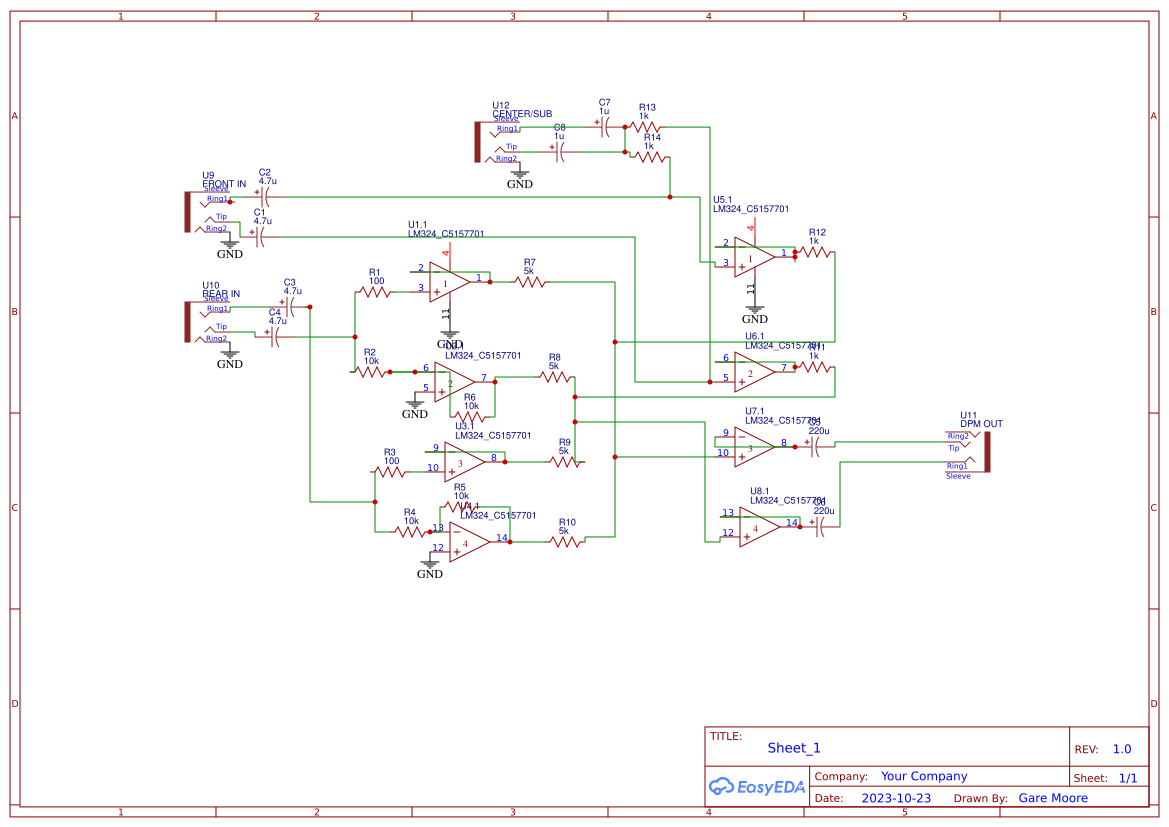Click the Sheet_1 title text
The width and height of the screenshot is (1169, 827).
(793, 747)
